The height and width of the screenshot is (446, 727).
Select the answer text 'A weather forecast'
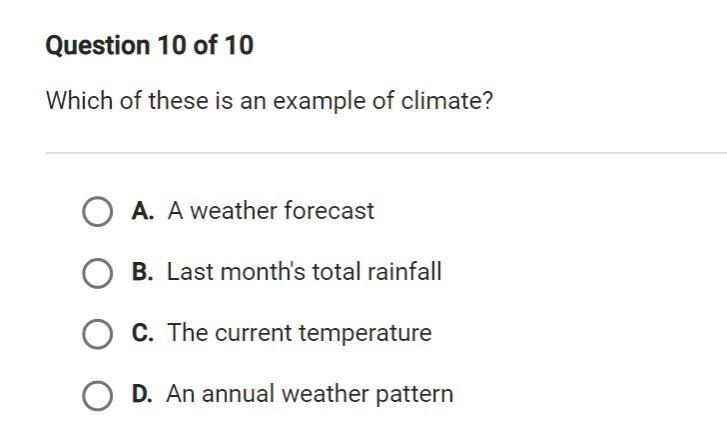point(270,211)
